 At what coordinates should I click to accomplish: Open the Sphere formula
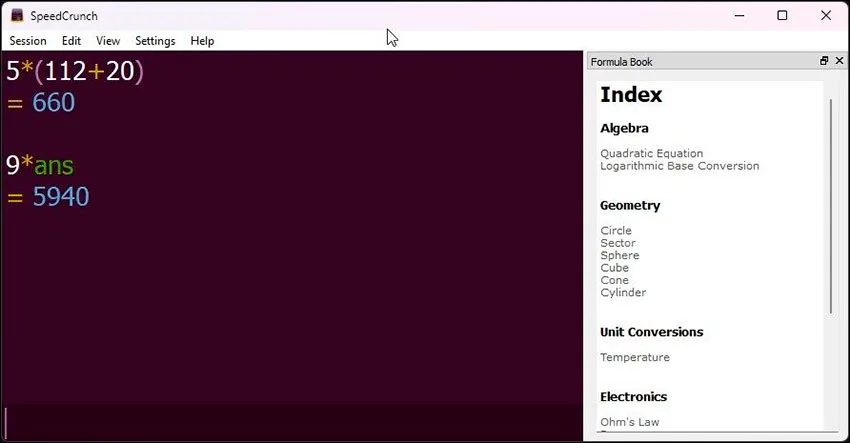coord(620,255)
